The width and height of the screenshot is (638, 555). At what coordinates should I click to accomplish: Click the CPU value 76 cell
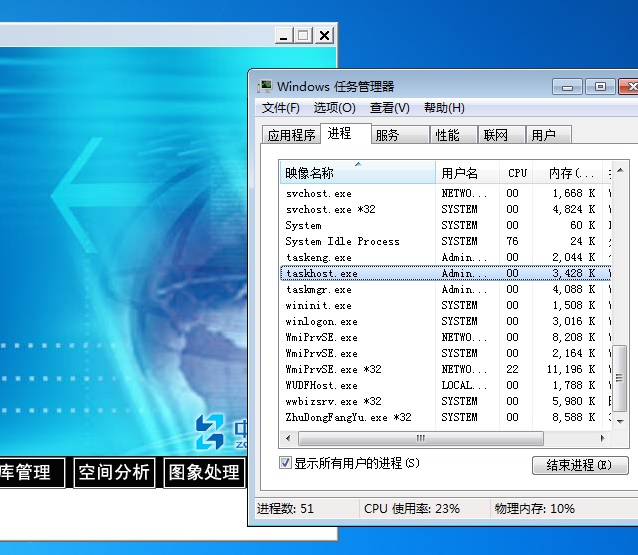click(x=513, y=241)
